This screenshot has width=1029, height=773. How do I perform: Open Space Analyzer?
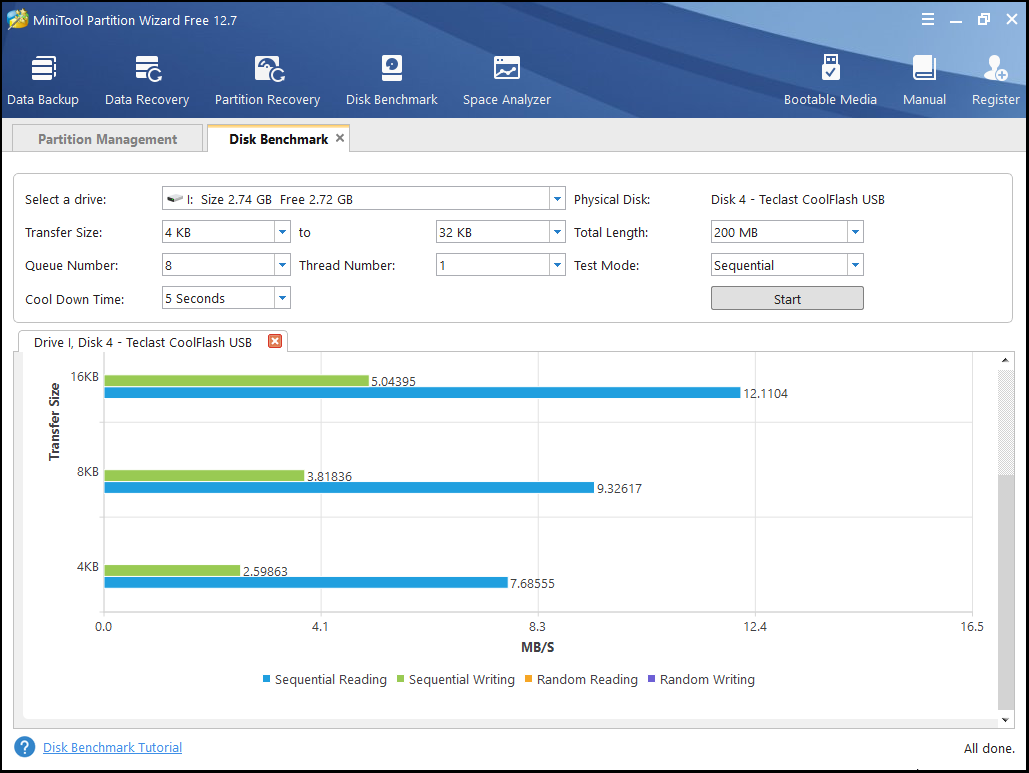tap(507, 81)
